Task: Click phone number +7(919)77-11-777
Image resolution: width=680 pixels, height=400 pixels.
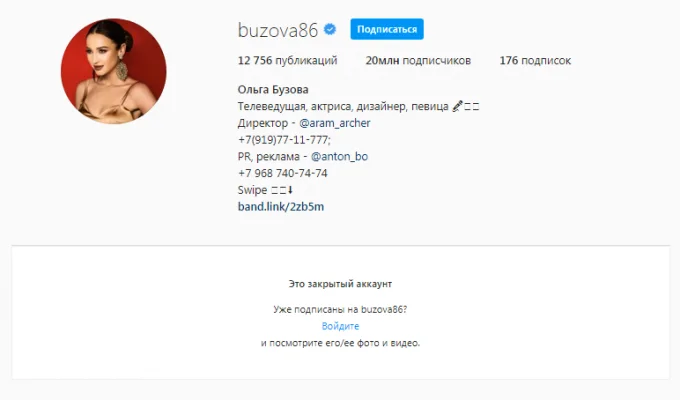Action: (x=284, y=140)
